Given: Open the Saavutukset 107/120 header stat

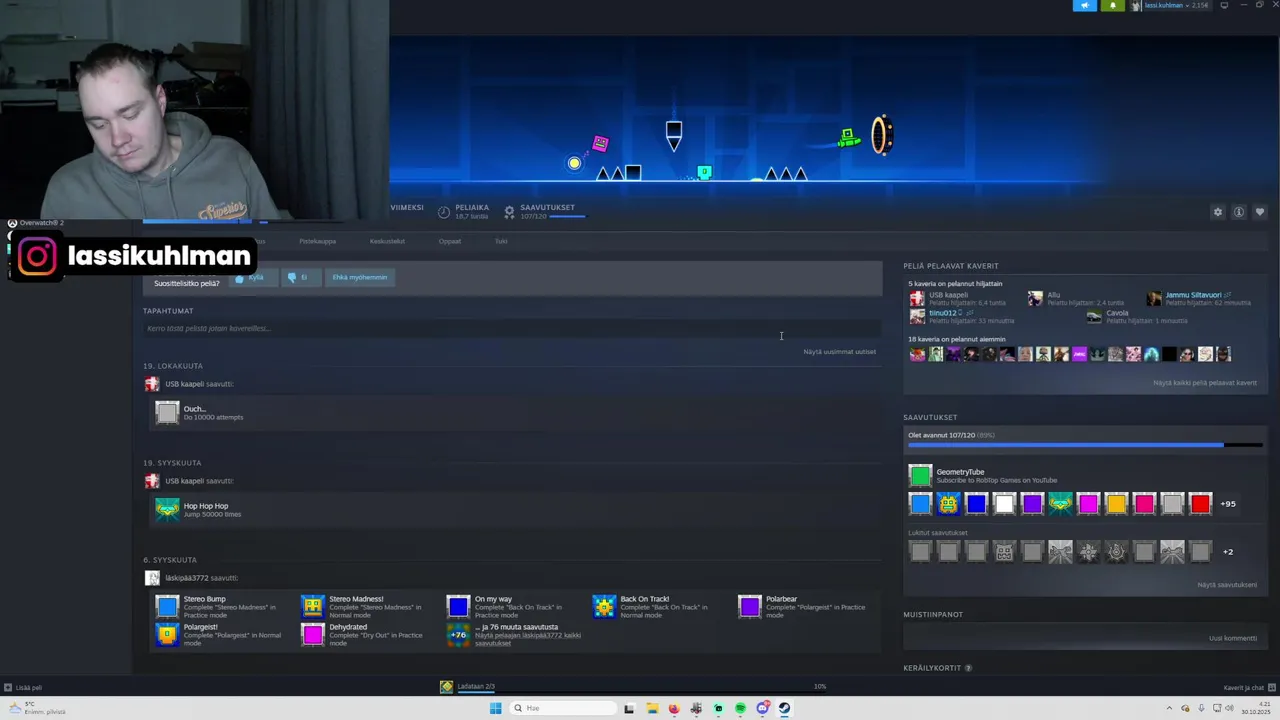Looking at the screenshot, I should [547, 211].
